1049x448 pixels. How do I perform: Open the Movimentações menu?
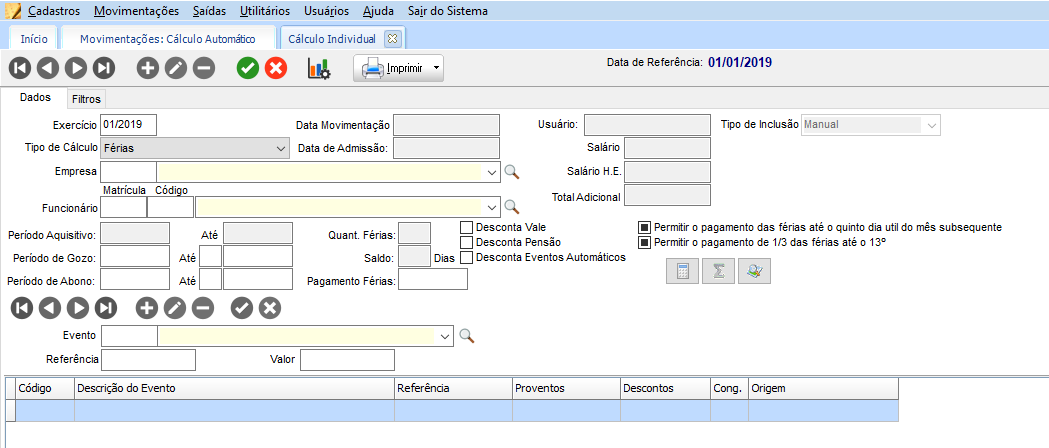coord(137,11)
